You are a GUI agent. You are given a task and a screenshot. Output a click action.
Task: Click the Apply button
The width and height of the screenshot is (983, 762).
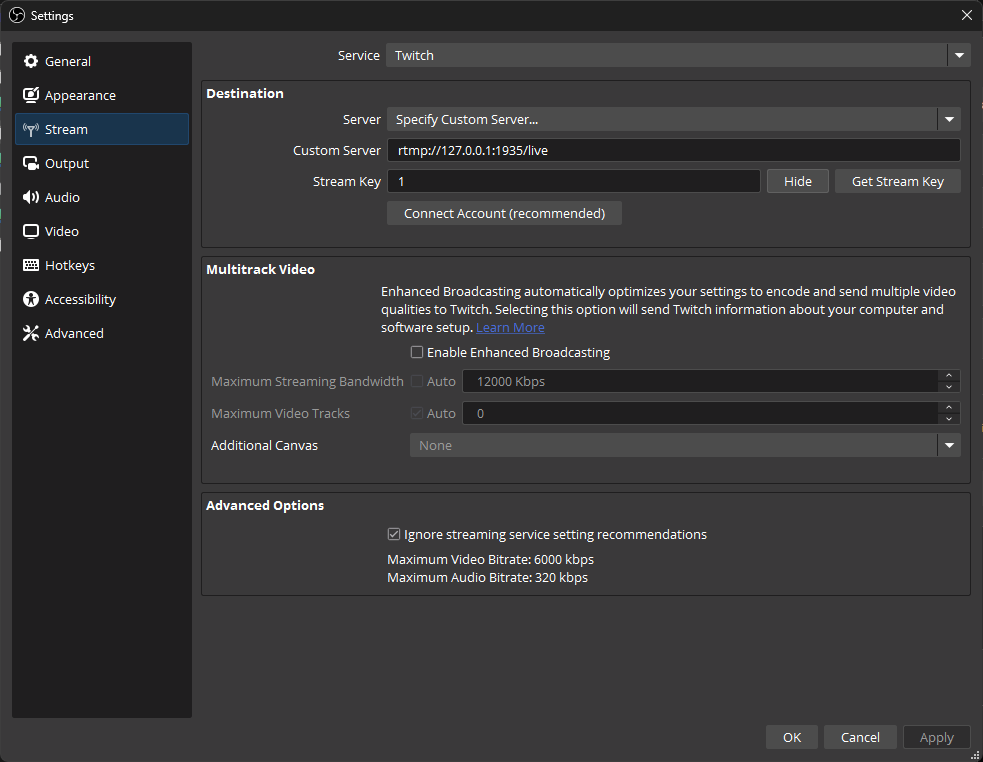point(937,738)
